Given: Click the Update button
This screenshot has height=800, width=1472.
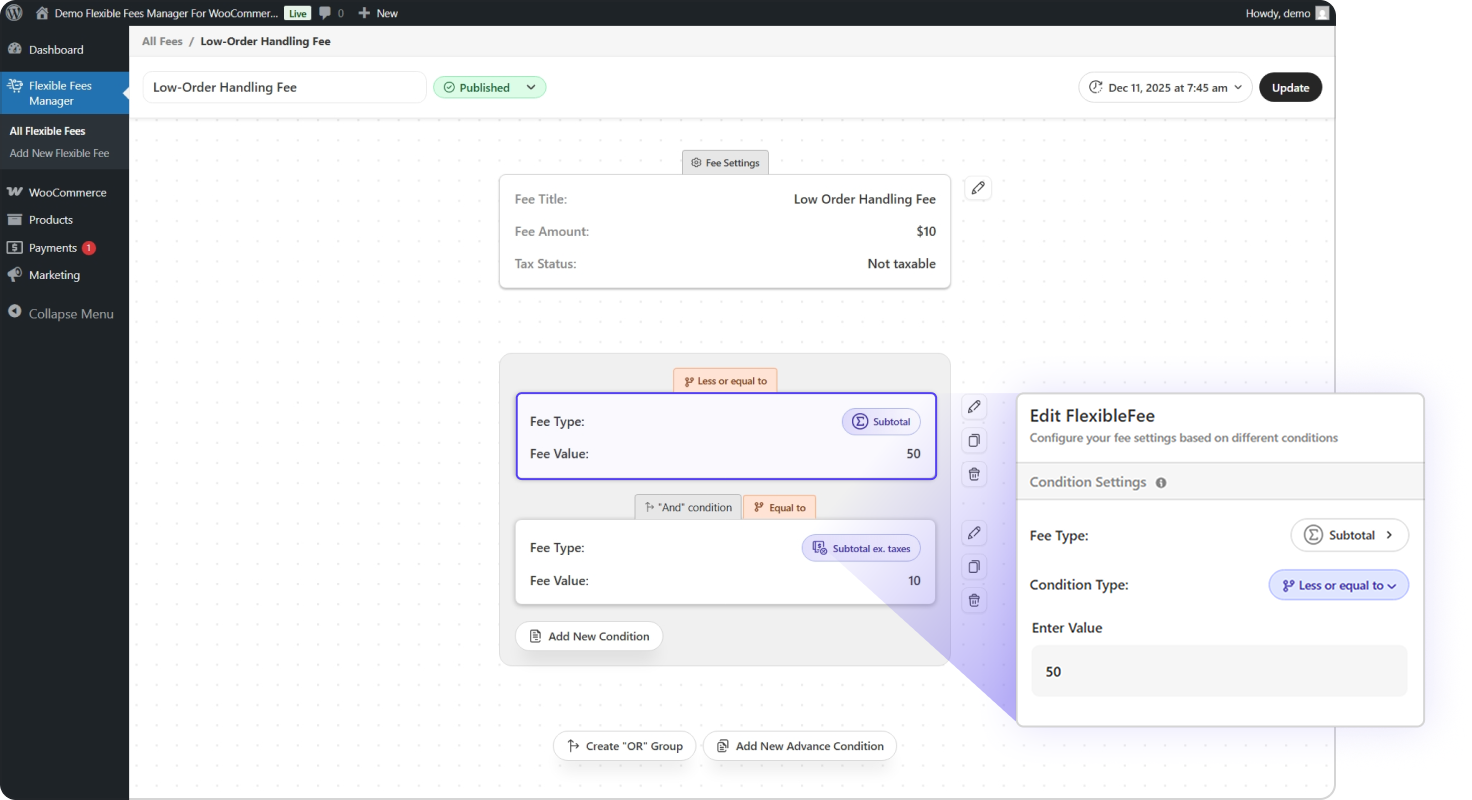Looking at the screenshot, I should 1290,88.
